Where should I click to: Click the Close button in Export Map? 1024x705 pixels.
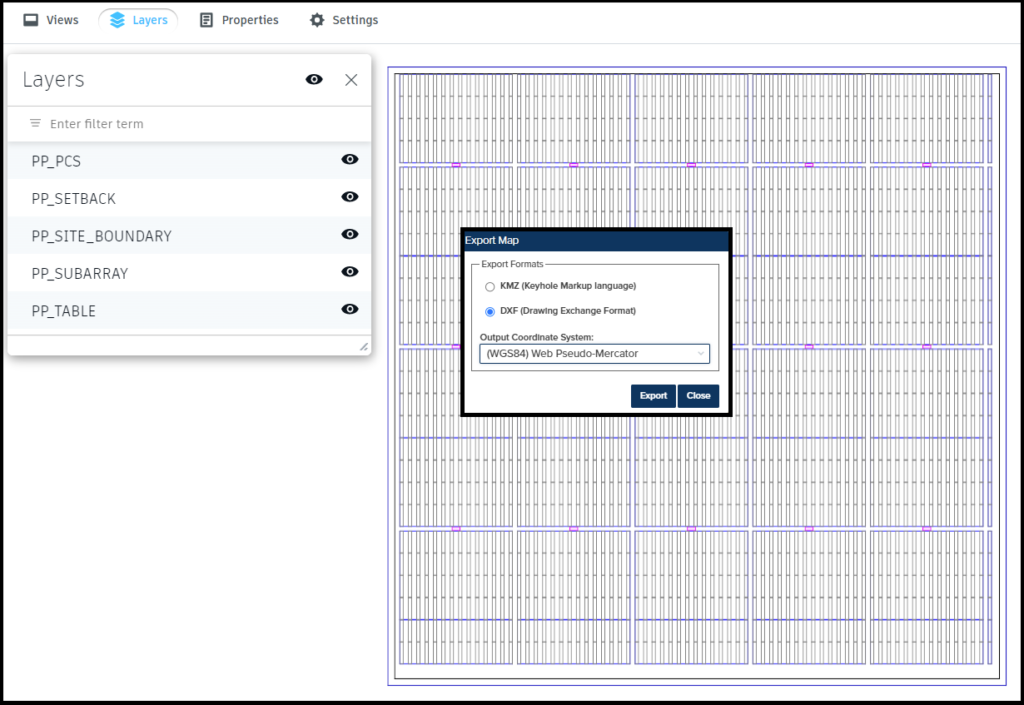coord(698,396)
